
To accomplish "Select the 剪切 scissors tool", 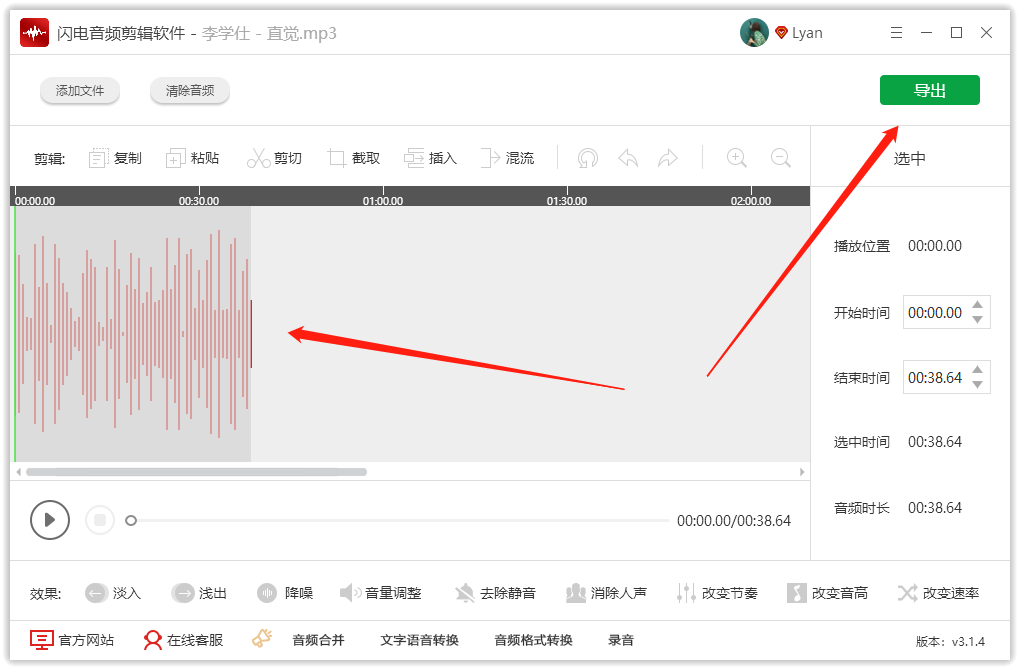I will 274,158.
